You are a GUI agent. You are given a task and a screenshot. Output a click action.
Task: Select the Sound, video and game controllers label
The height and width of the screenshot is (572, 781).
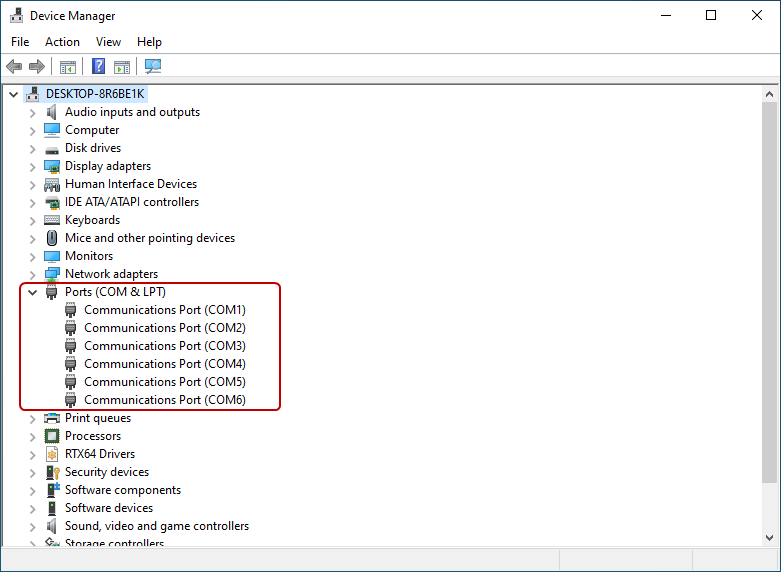(x=157, y=526)
